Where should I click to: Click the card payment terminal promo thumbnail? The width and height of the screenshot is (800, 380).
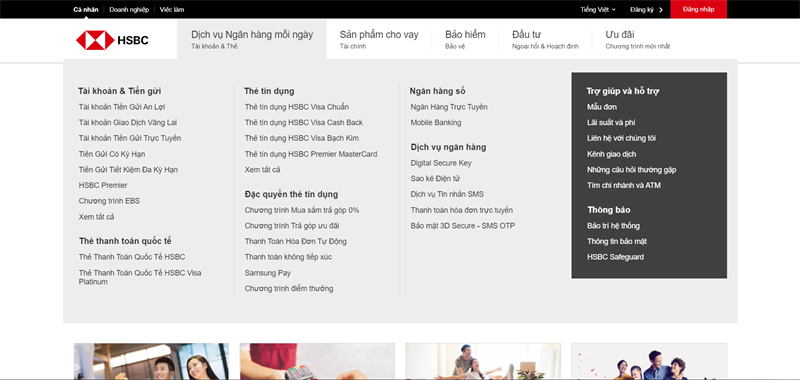coord(317,361)
